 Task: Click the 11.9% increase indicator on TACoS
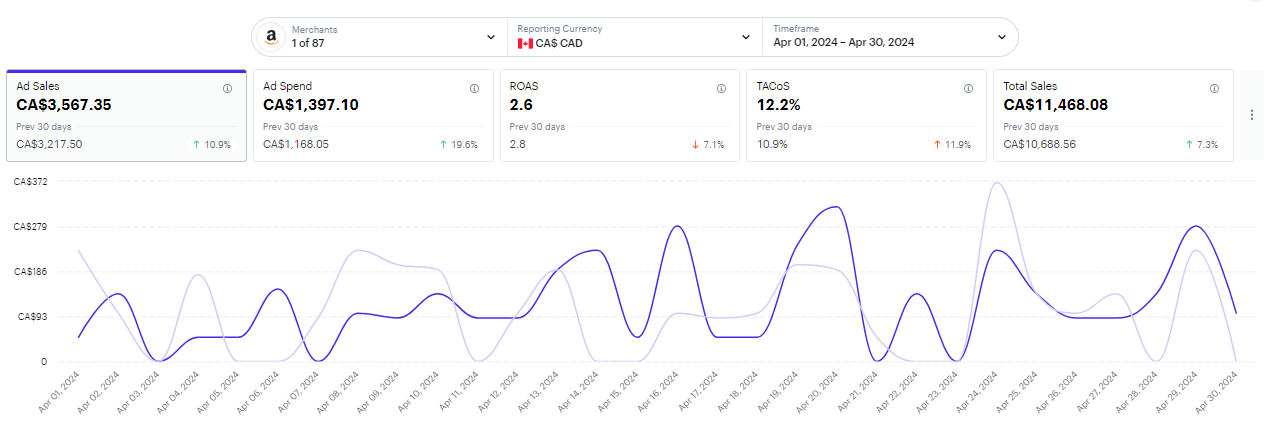point(952,144)
